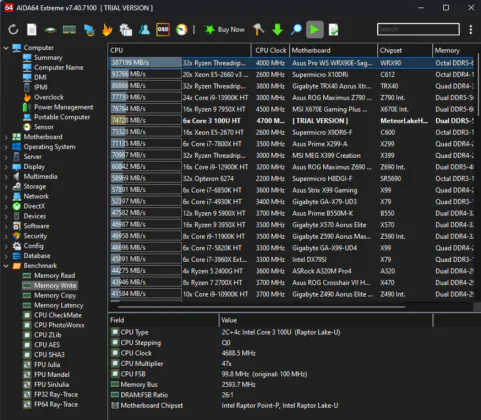Screen dimensions: 481x420
Task: Click the results list horizontal scrollbar
Action: (x=261, y=307)
